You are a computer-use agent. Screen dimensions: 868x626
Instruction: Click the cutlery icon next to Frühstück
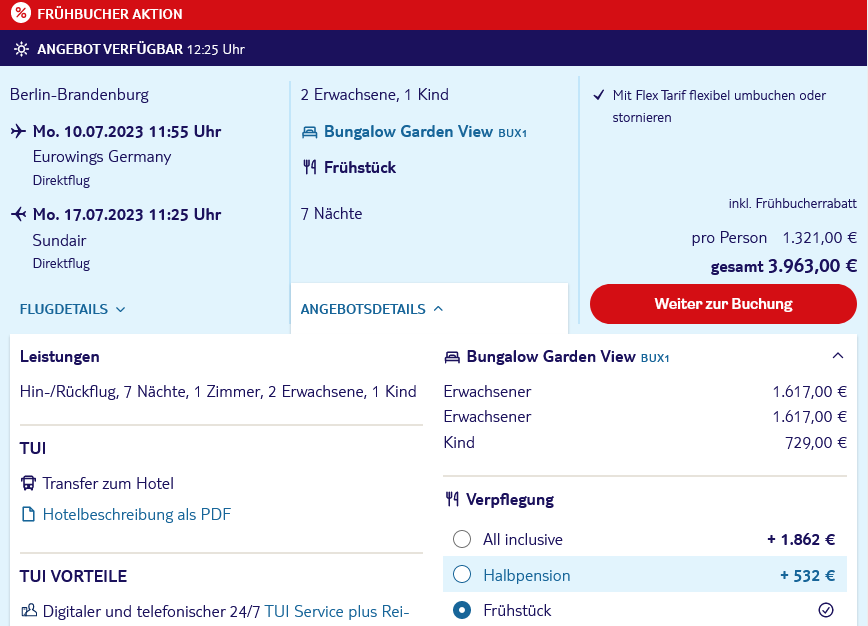point(309,167)
